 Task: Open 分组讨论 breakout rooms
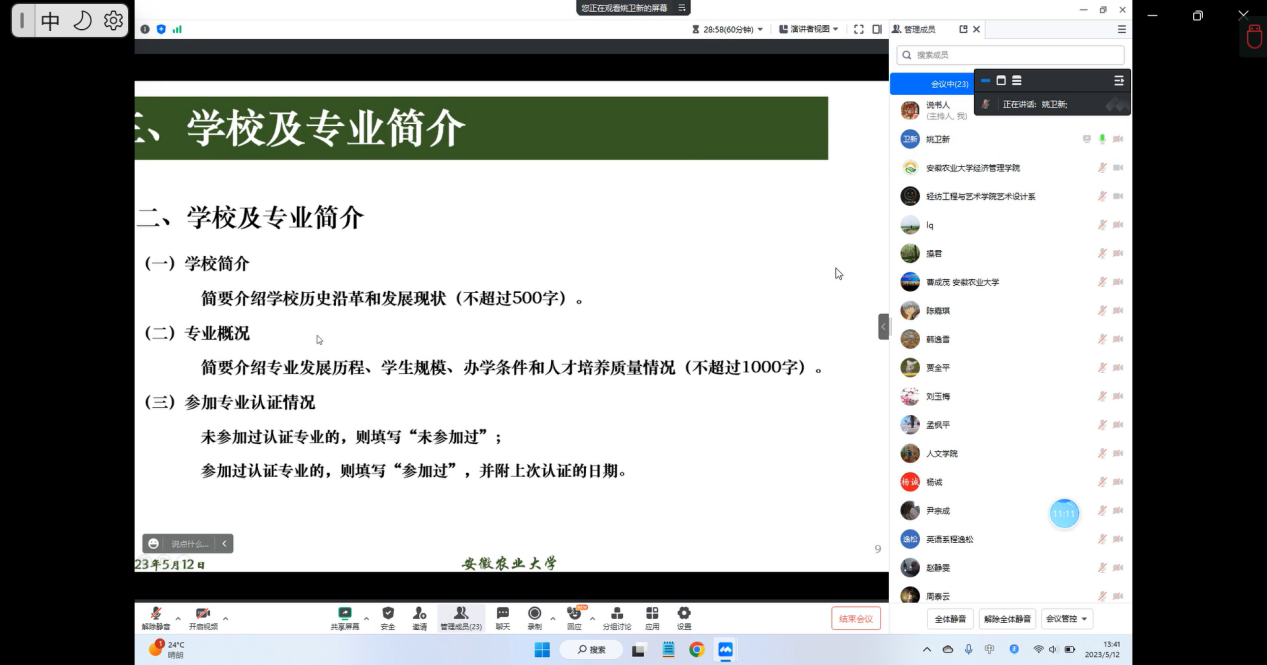point(617,617)
